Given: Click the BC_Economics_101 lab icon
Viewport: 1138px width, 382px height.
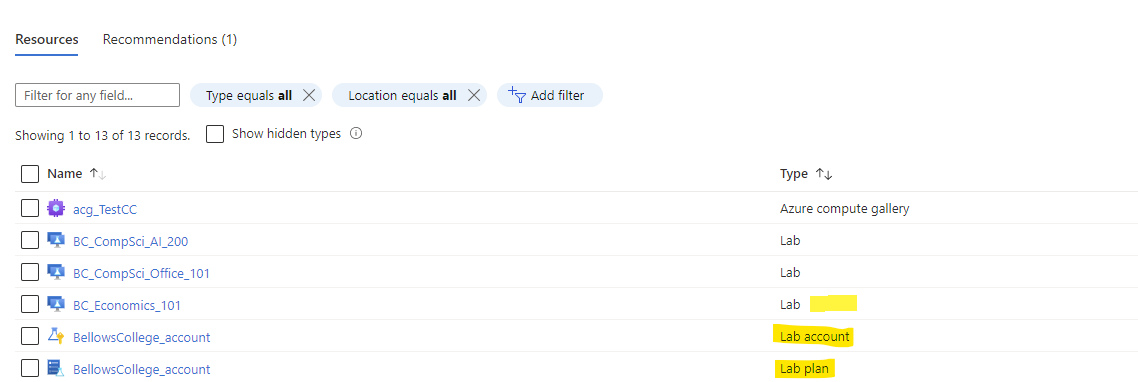Looking at the screenshot, I should (56, 305).
